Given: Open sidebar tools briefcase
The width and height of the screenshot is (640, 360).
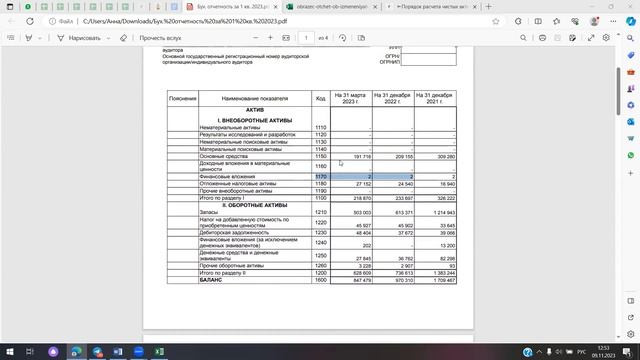Looking at the screenshot, I should tap(631, 72).
